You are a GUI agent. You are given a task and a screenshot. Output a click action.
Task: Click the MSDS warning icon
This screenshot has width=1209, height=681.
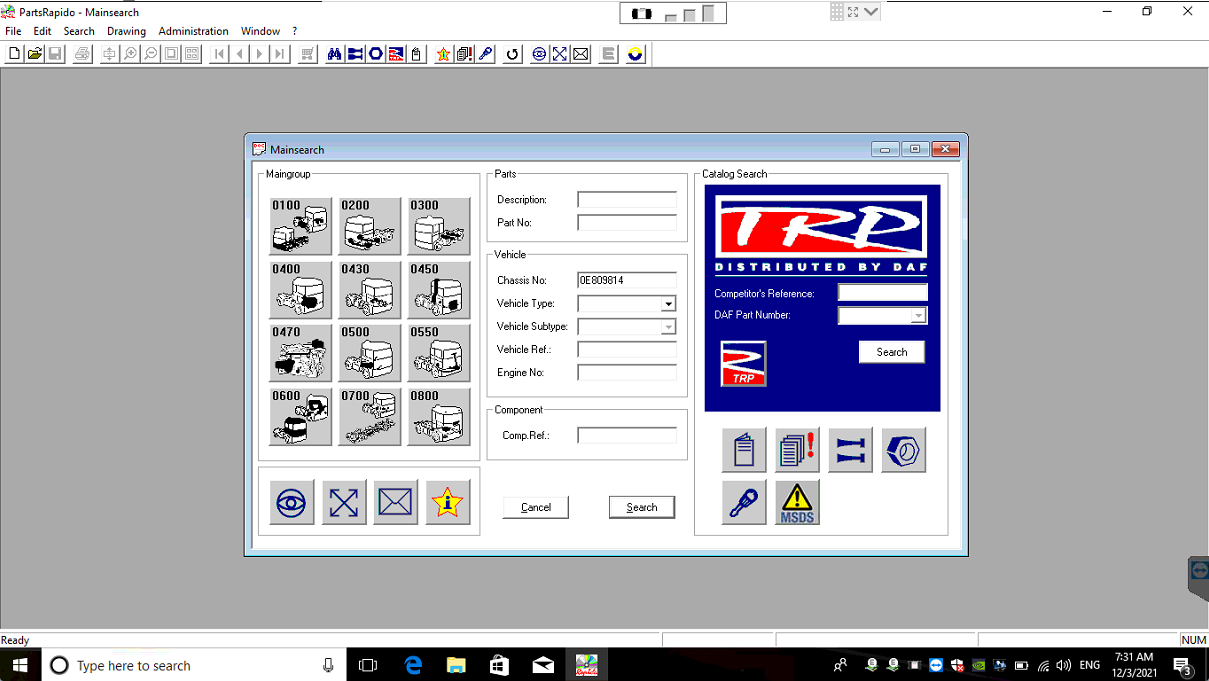(797, 503)
